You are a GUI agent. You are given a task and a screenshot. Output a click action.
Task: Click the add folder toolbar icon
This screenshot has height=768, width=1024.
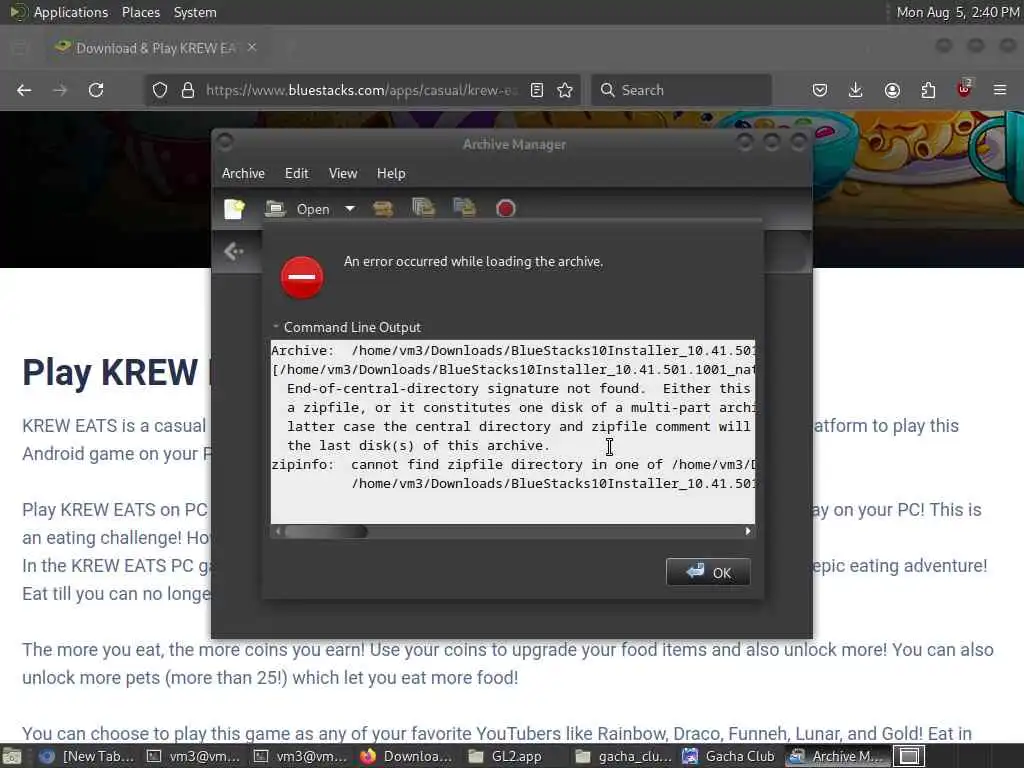[x=464, y=208]
